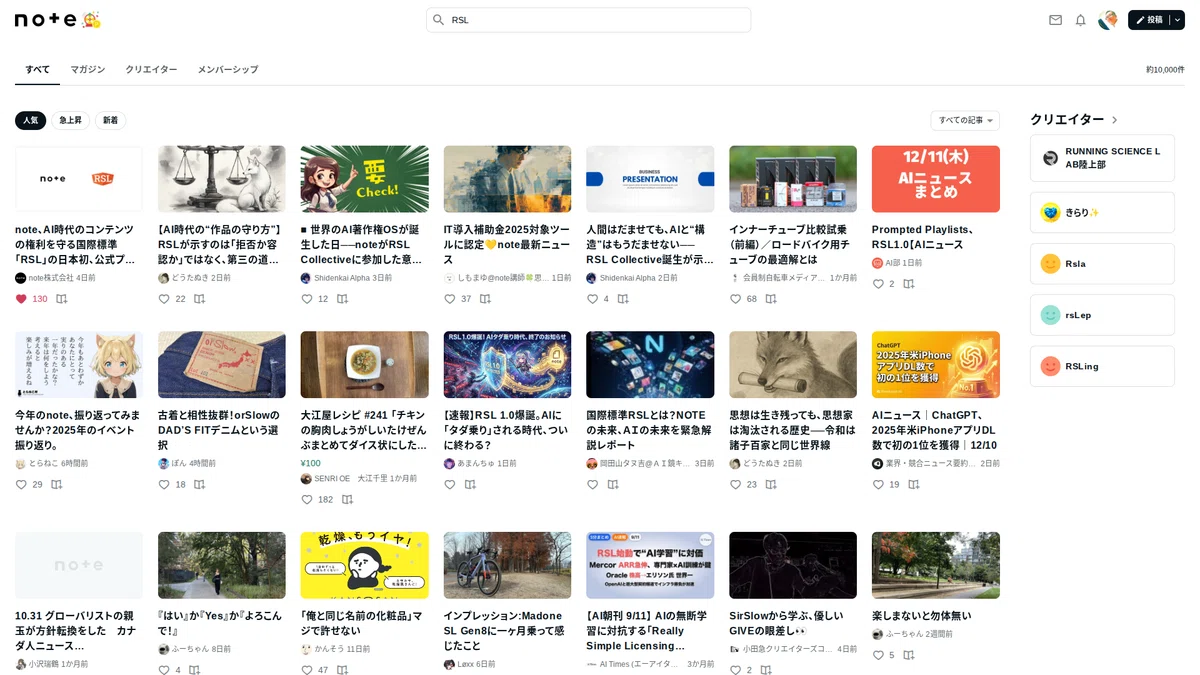1200x675 pixels.
Task: Select the 人気 sort filter
Action: pos(31,120)
